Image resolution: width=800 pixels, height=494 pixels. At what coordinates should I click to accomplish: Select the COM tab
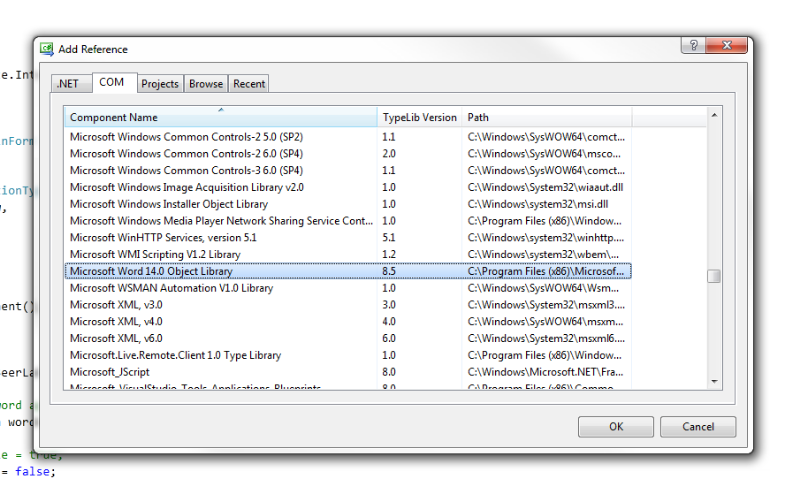pos(112,83)
